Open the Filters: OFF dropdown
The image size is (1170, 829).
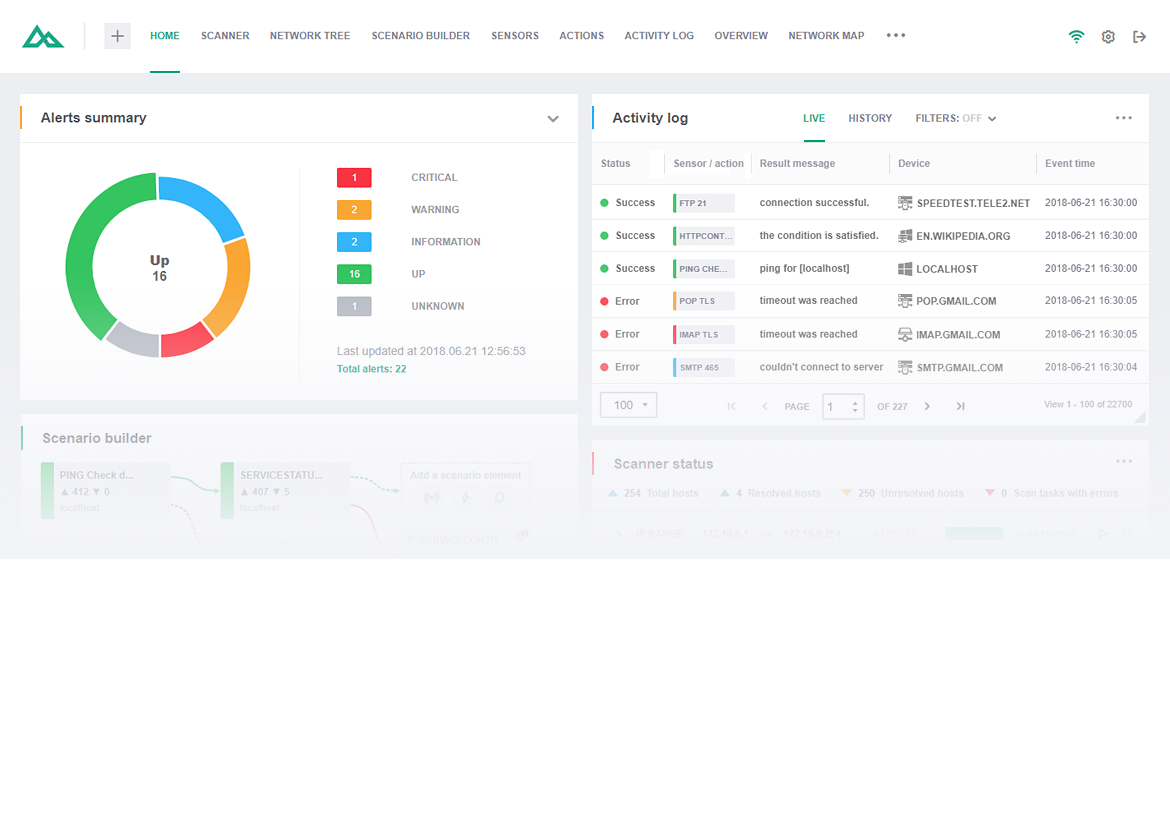(x=956, y=118)
